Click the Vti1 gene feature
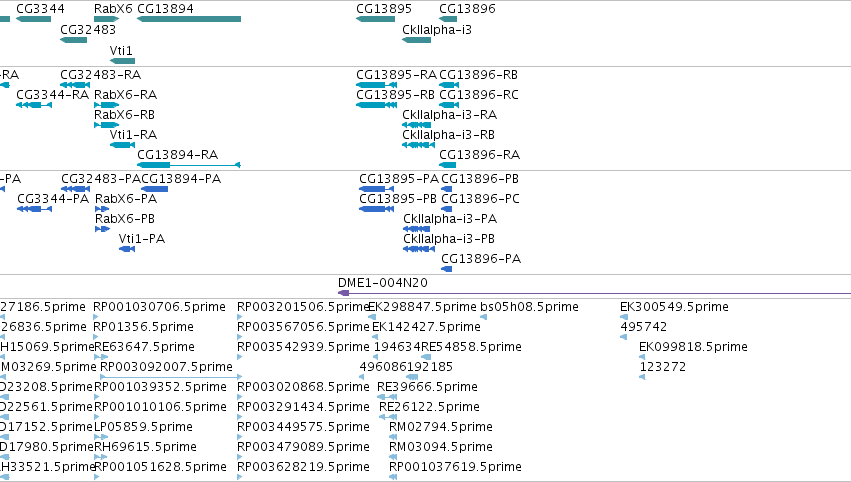Viewport: 851px width, 482px height. [122, 61]
